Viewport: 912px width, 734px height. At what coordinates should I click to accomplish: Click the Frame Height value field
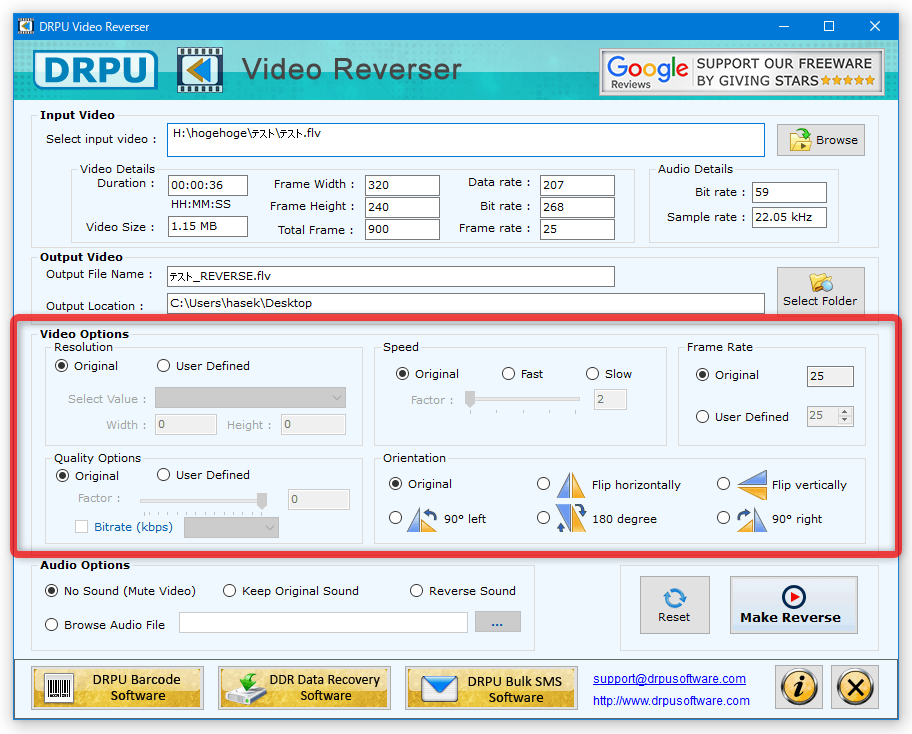coord(402,208)
